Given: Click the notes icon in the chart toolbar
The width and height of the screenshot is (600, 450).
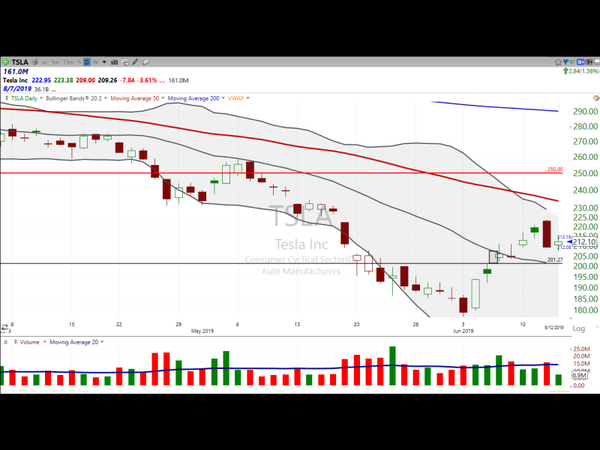Looking at the screenshot, I should pyautogui.click(x=145, y=62).
